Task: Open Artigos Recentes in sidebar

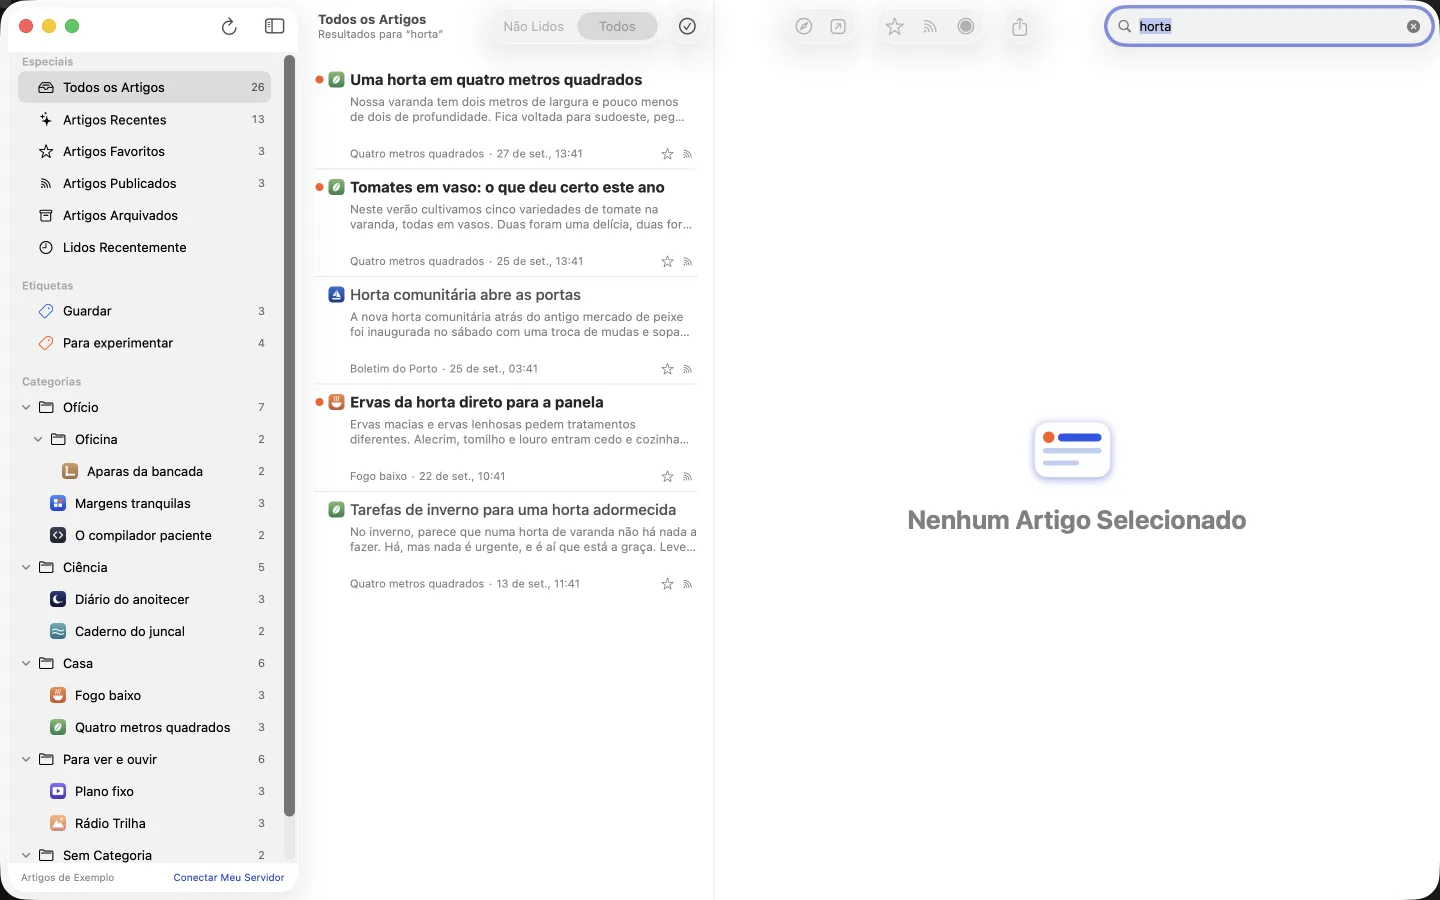Action: [145, 120]
